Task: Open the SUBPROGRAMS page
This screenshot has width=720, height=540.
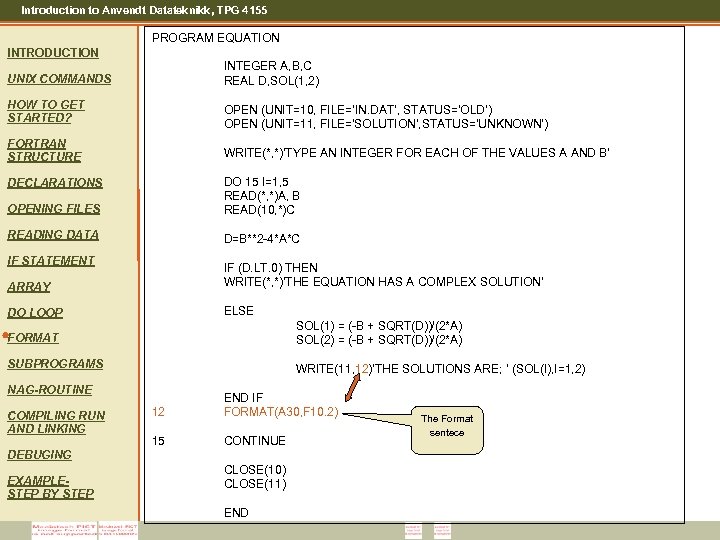Action: pos(56,364)
